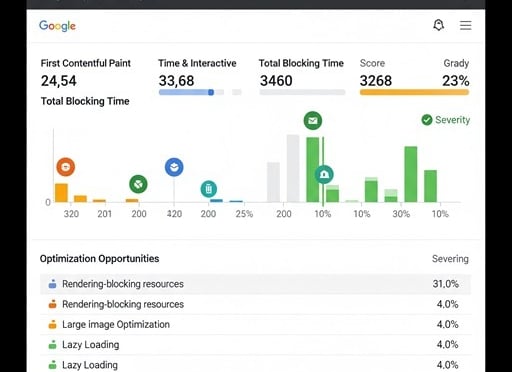Click the Grady value 23%

click(456, 81)
